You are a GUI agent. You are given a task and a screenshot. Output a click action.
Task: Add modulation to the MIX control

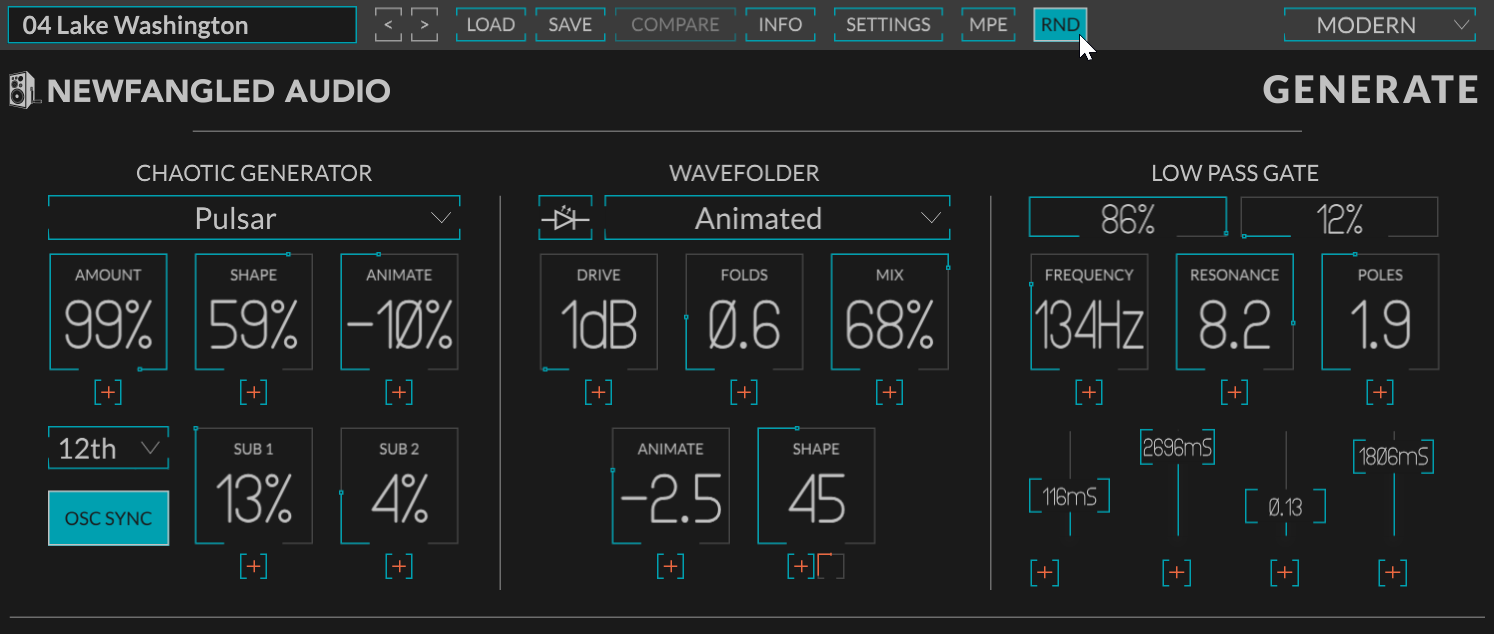click(x=889, y=393)
